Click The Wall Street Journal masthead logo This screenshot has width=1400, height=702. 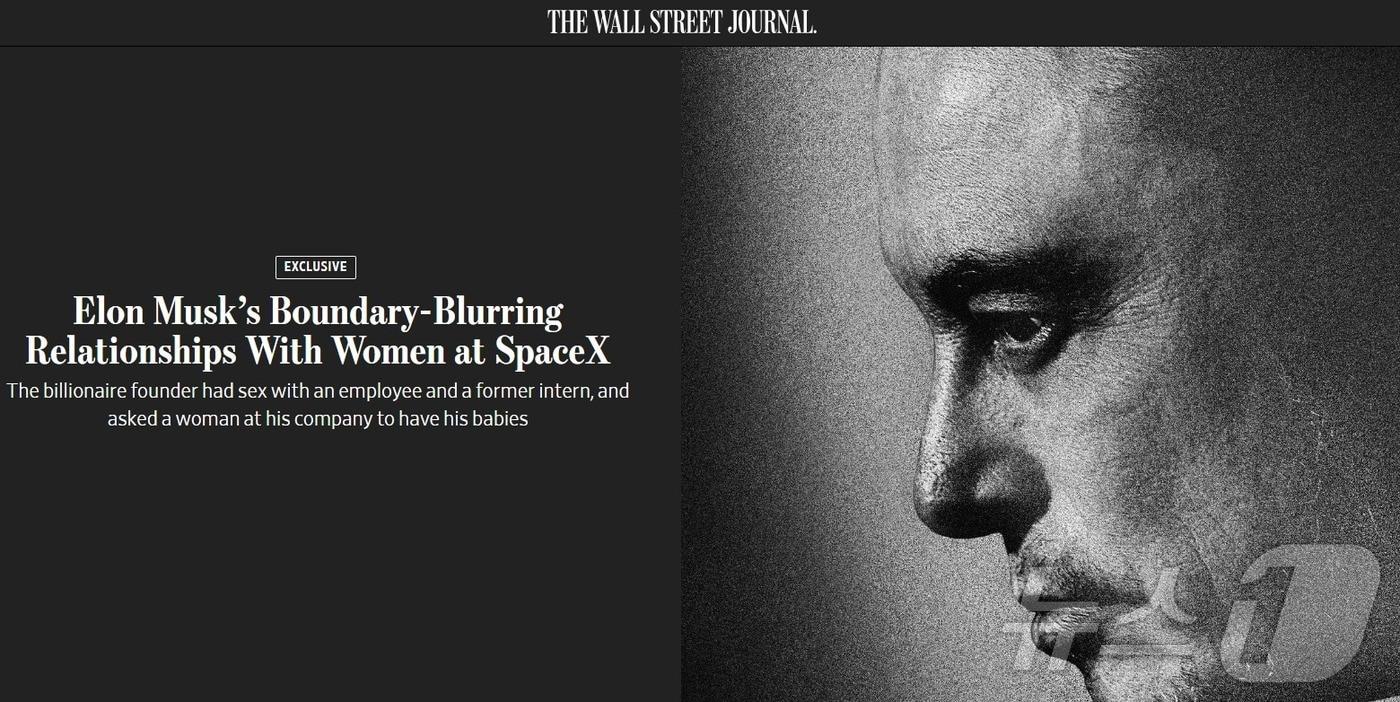pos(682,22)
